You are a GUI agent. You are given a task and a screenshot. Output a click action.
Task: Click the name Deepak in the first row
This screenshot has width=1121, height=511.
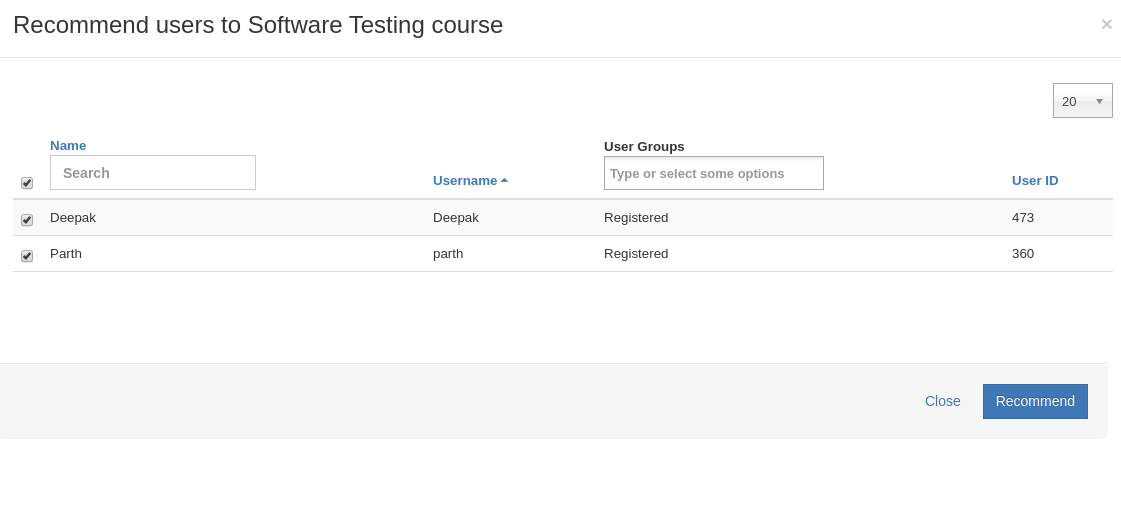coord(73,218)
